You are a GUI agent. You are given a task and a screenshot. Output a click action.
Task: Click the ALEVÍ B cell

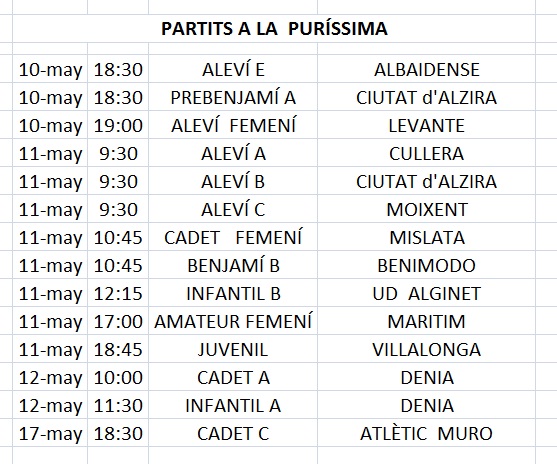tap(233, 182)
